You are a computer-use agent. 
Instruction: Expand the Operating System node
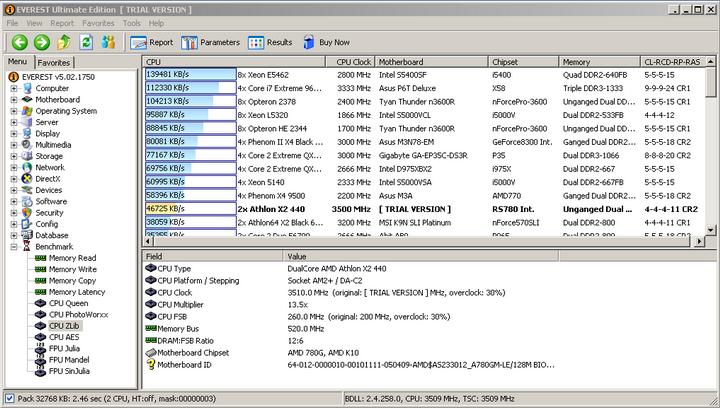point(14,111)
